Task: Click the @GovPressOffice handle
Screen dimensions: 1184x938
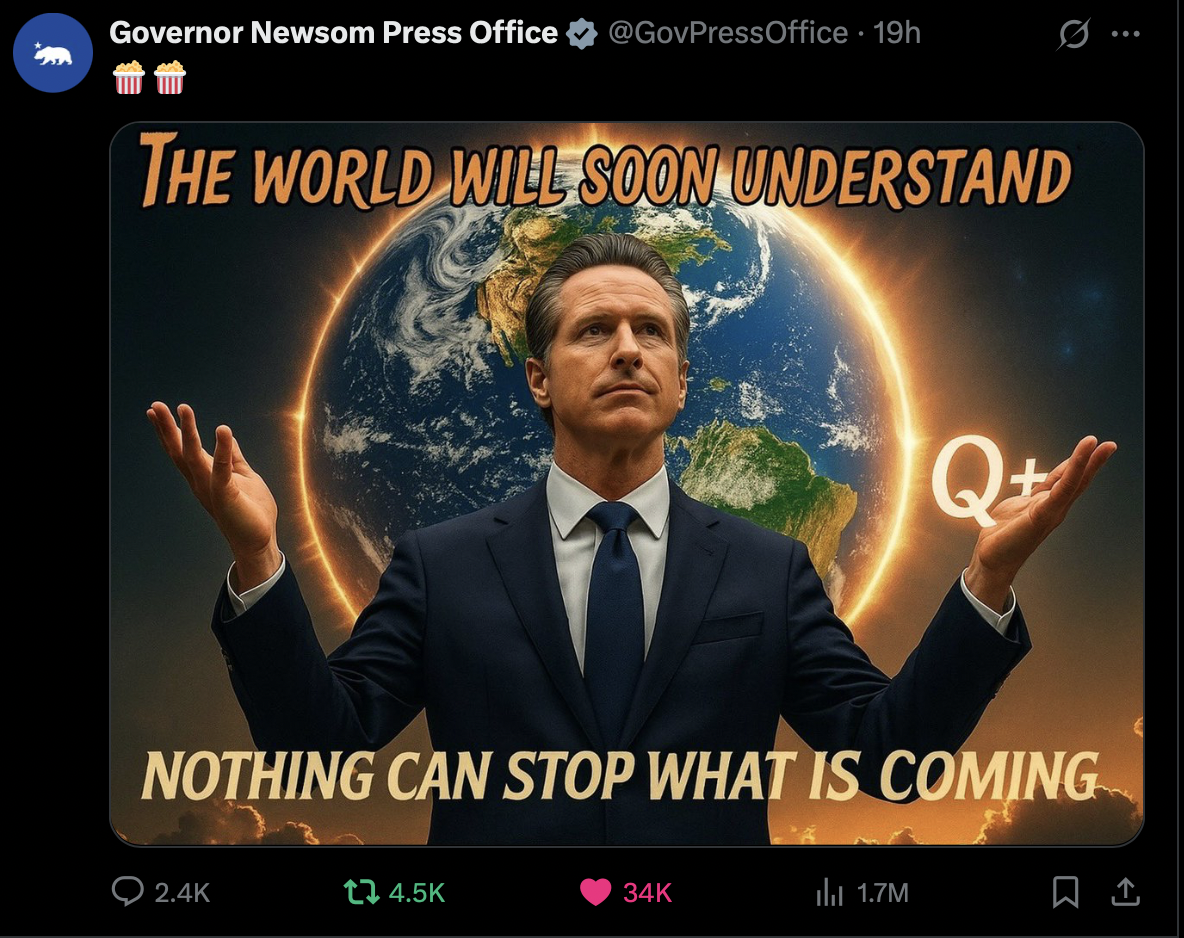Action: (x=728, y=33)
